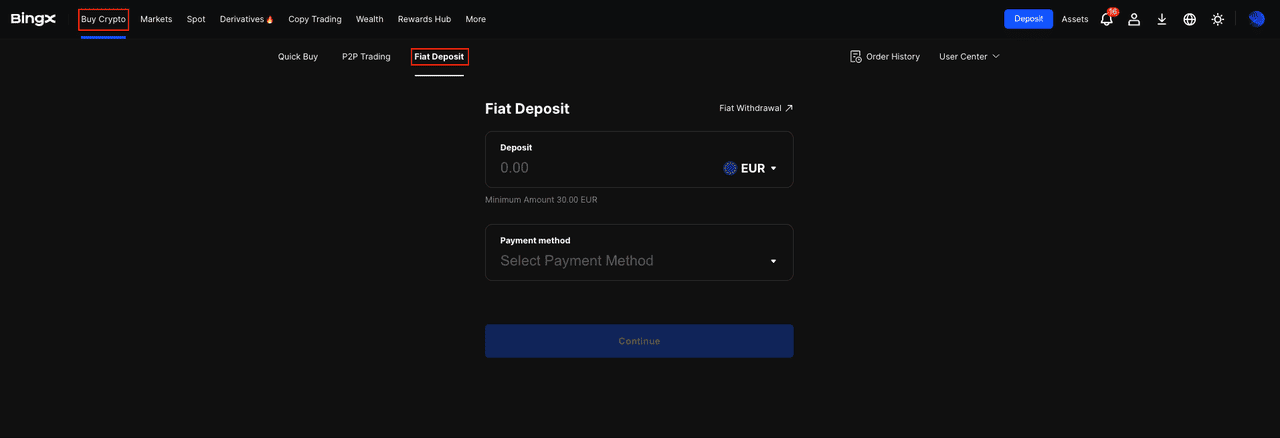Open the language globe icon
The height and width of the screenshot is (438, 1280).
[1190, 19]
